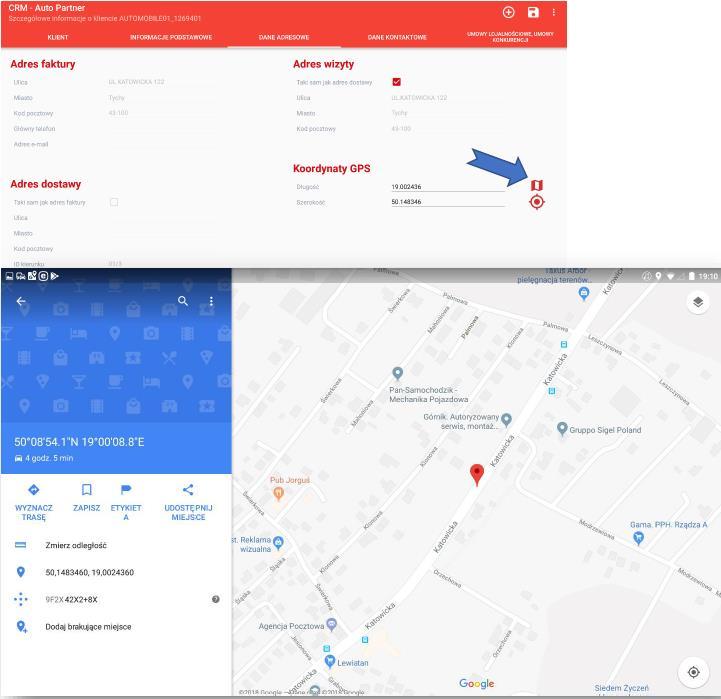The image size is (721, 699).
Task: Open the Google Maps panel overflow menu
Action: [x=211, y=301]
